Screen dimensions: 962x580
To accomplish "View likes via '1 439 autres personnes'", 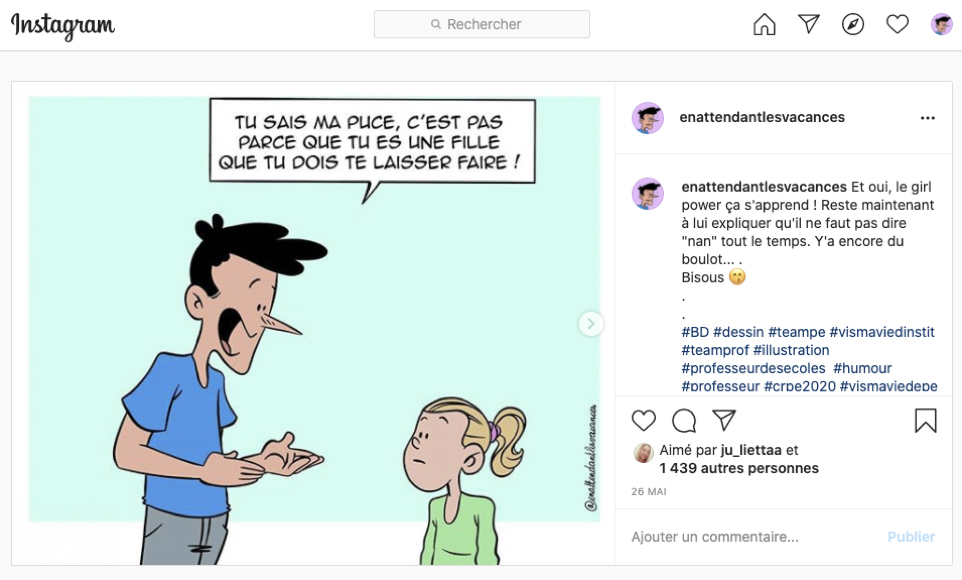I will coord(739,468).
